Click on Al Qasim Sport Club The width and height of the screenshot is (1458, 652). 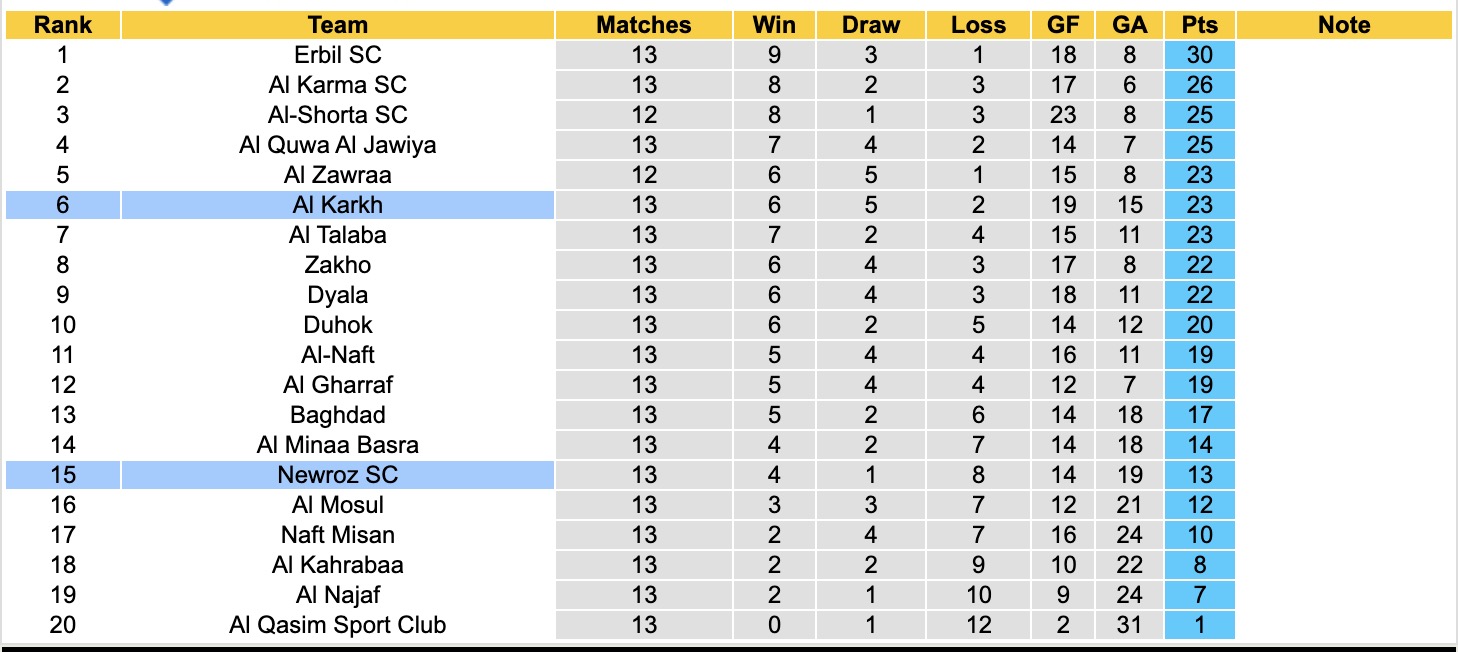[338, 625]
